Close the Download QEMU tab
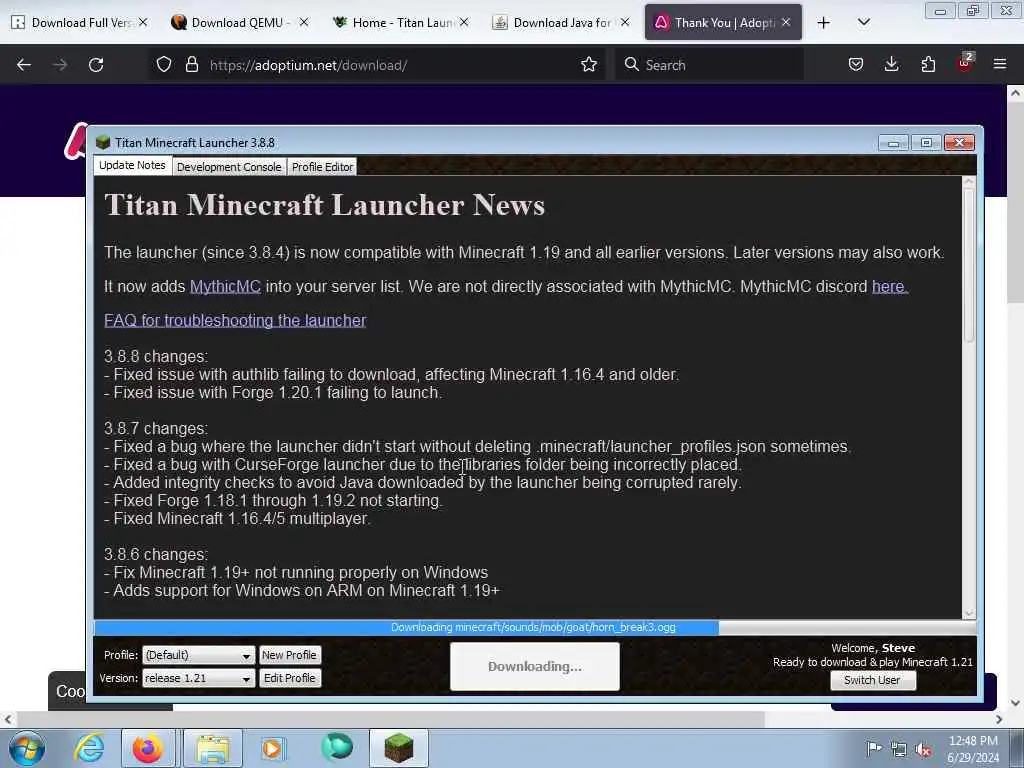 pyautogui.click(x=304, y=22)
